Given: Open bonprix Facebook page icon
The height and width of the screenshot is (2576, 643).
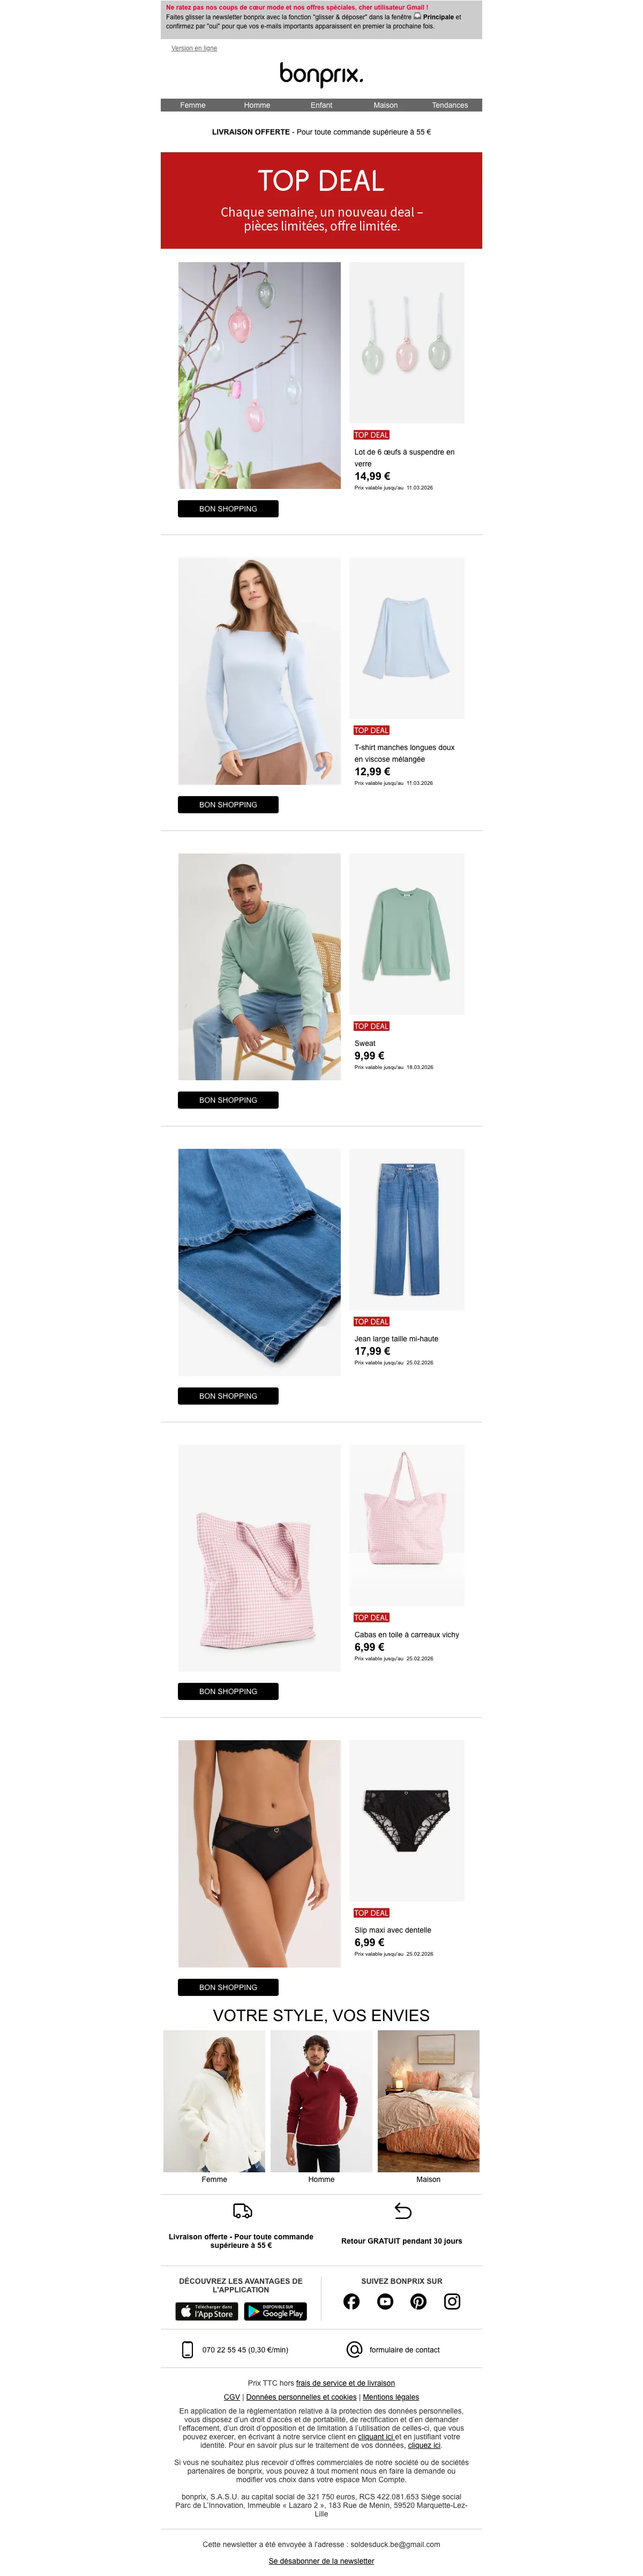Looking at the screenshot, I should coord(351,2301).
